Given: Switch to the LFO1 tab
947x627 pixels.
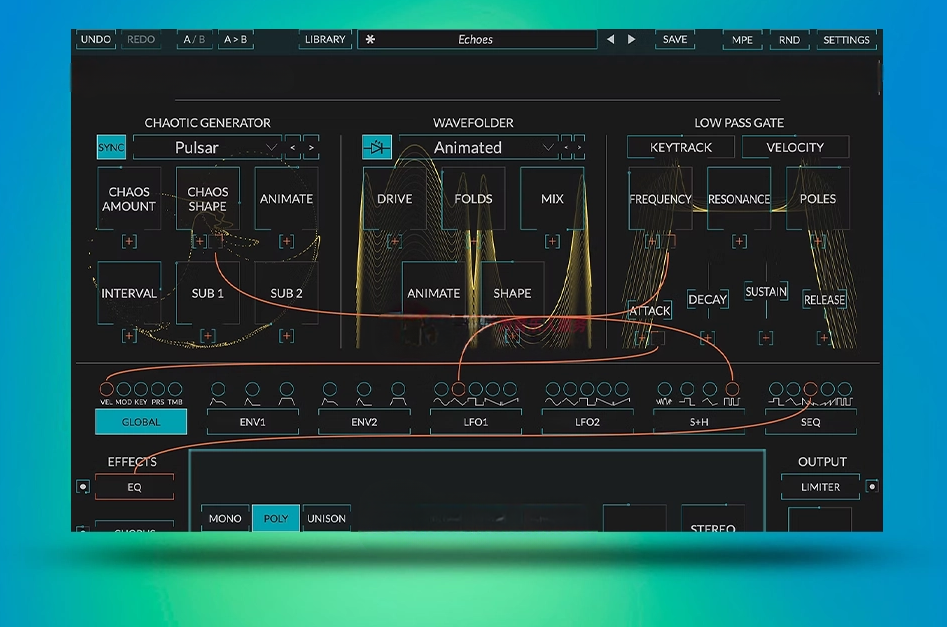Looking at the screenshot, I should (x=476, y=422).
